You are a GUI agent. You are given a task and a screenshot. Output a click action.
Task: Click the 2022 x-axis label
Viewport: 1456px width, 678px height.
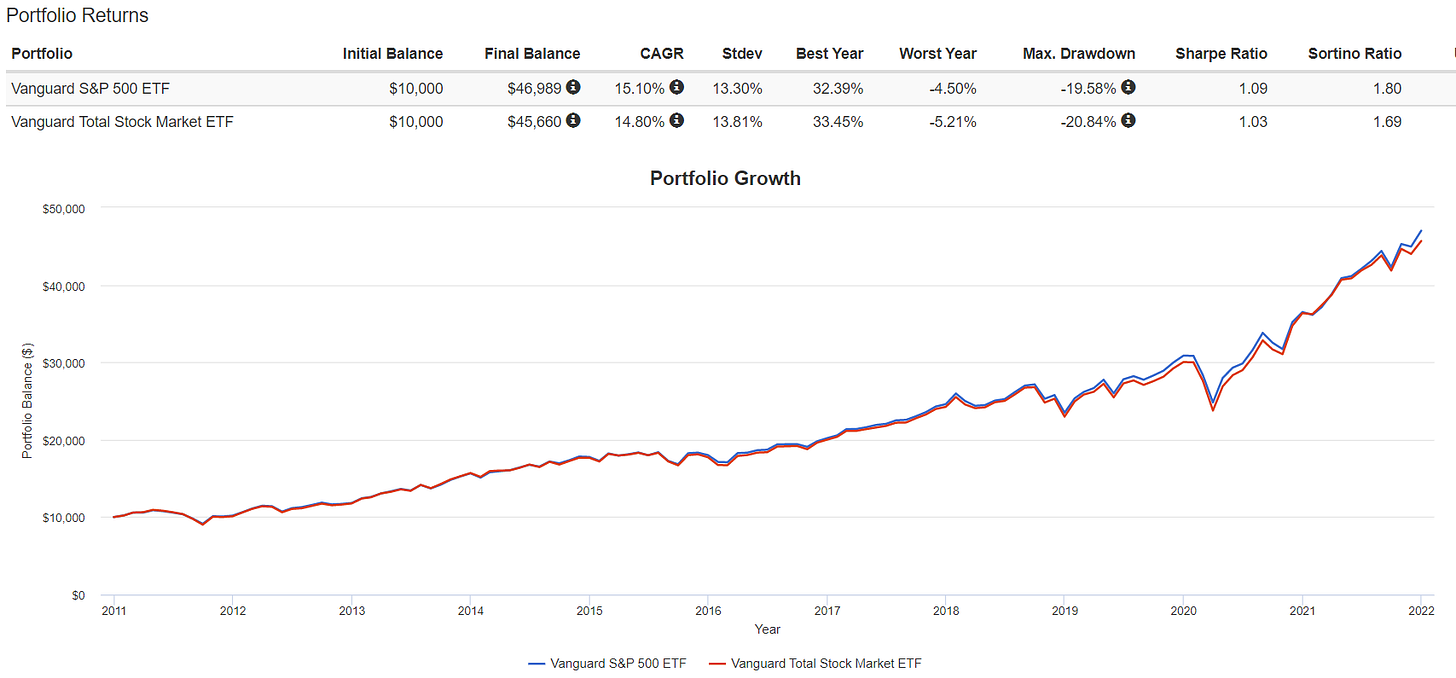pyautogui.click(x=1421, y=610)
